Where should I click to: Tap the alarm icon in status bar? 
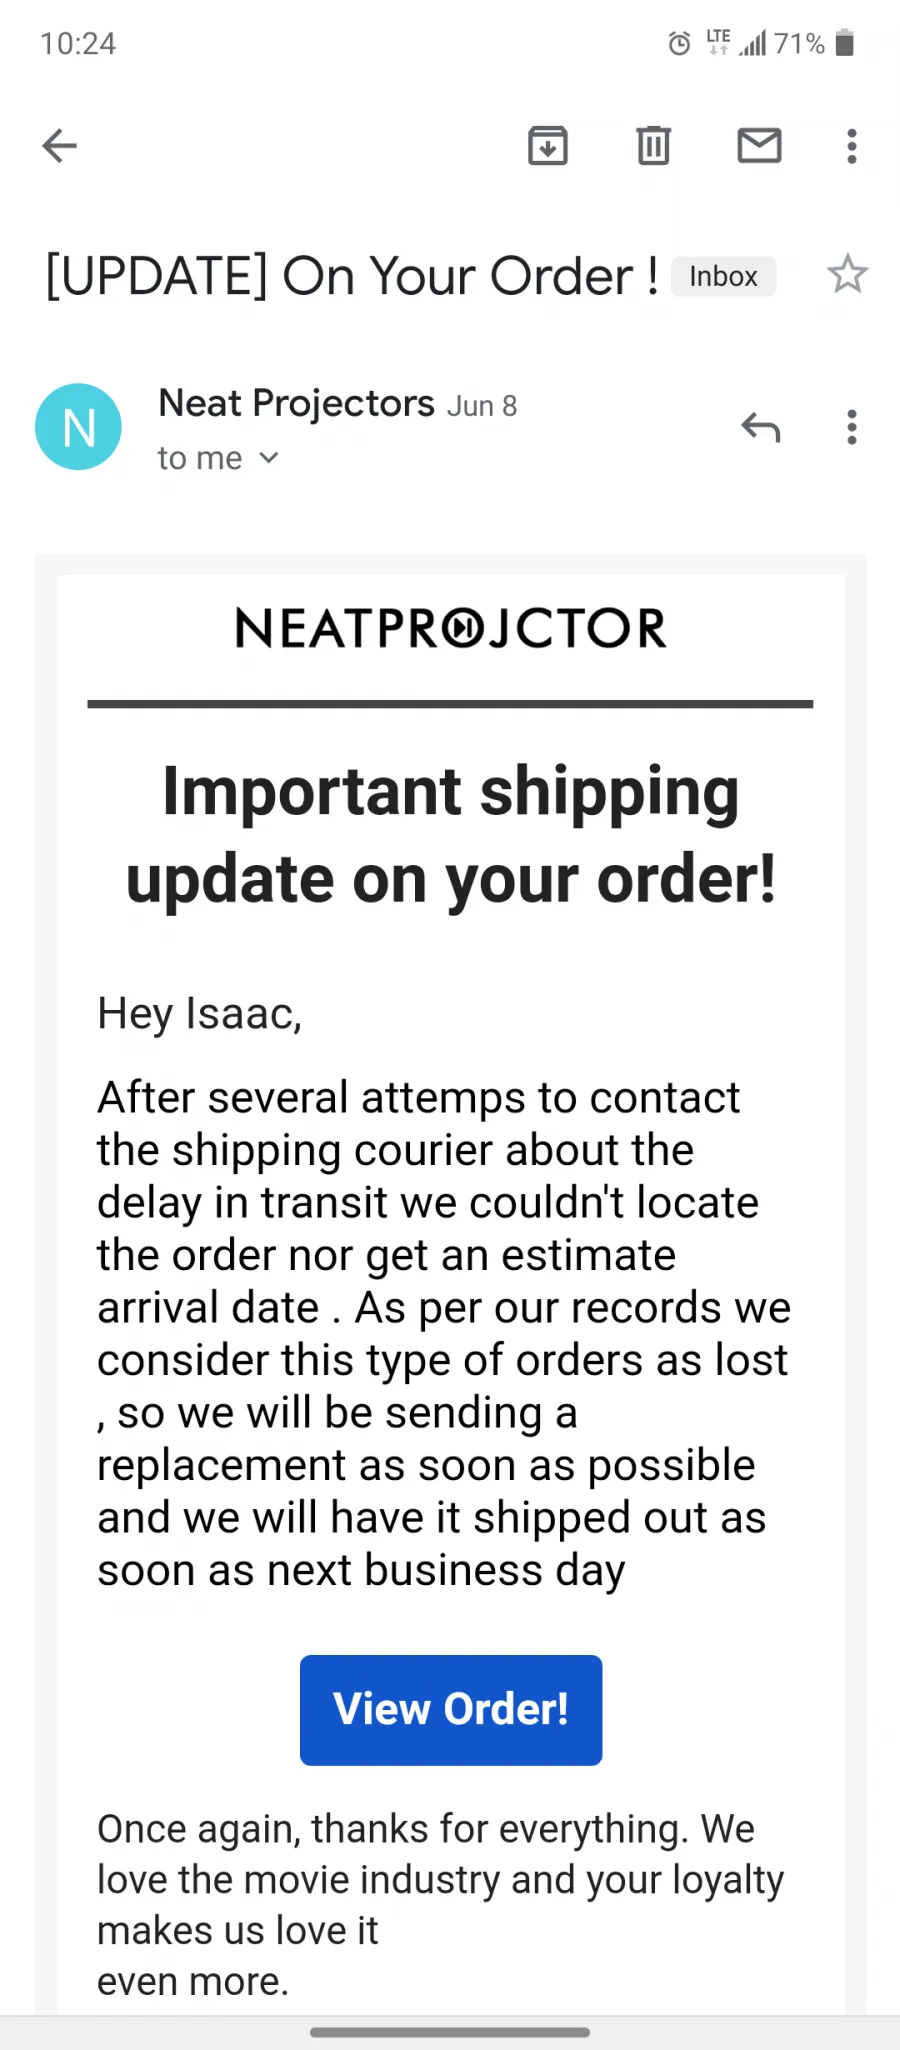679,43
